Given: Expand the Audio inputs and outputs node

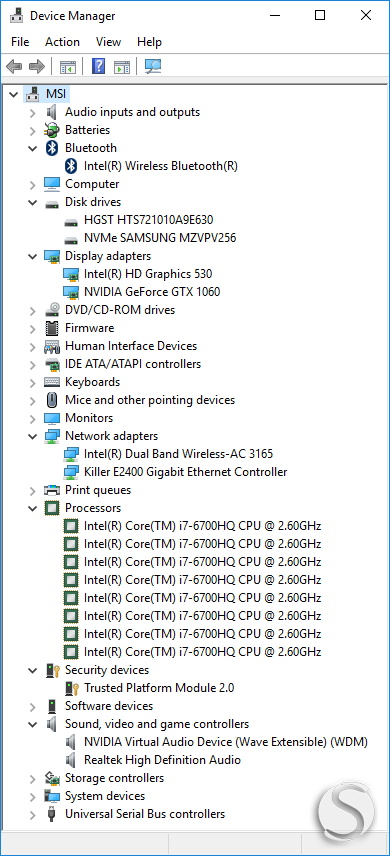Looking at the screenshot, I should [x=33, y=112].
